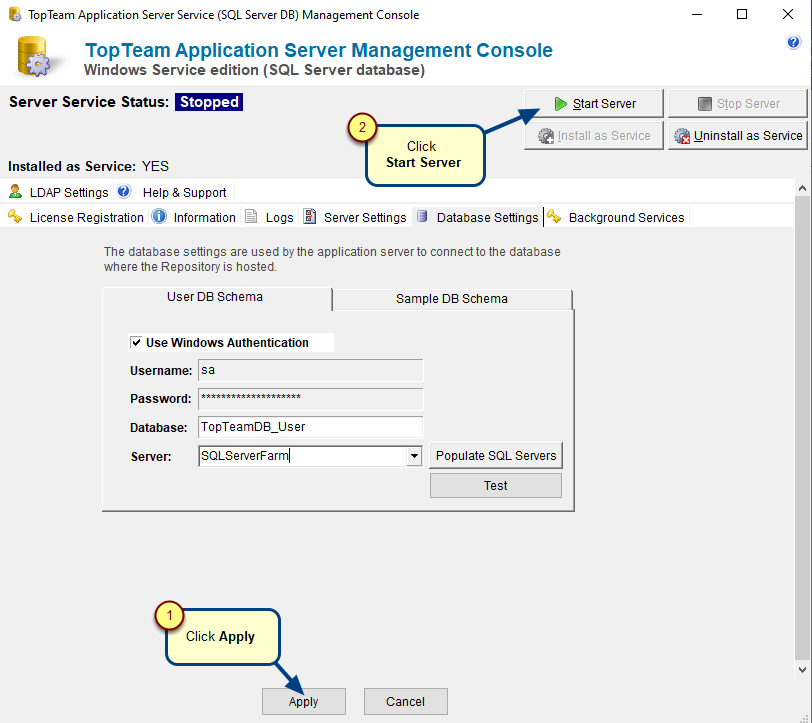The image size is (812, 723).
Task: Click the TopTeam database logo icon
Action: [x=34, y=56]
